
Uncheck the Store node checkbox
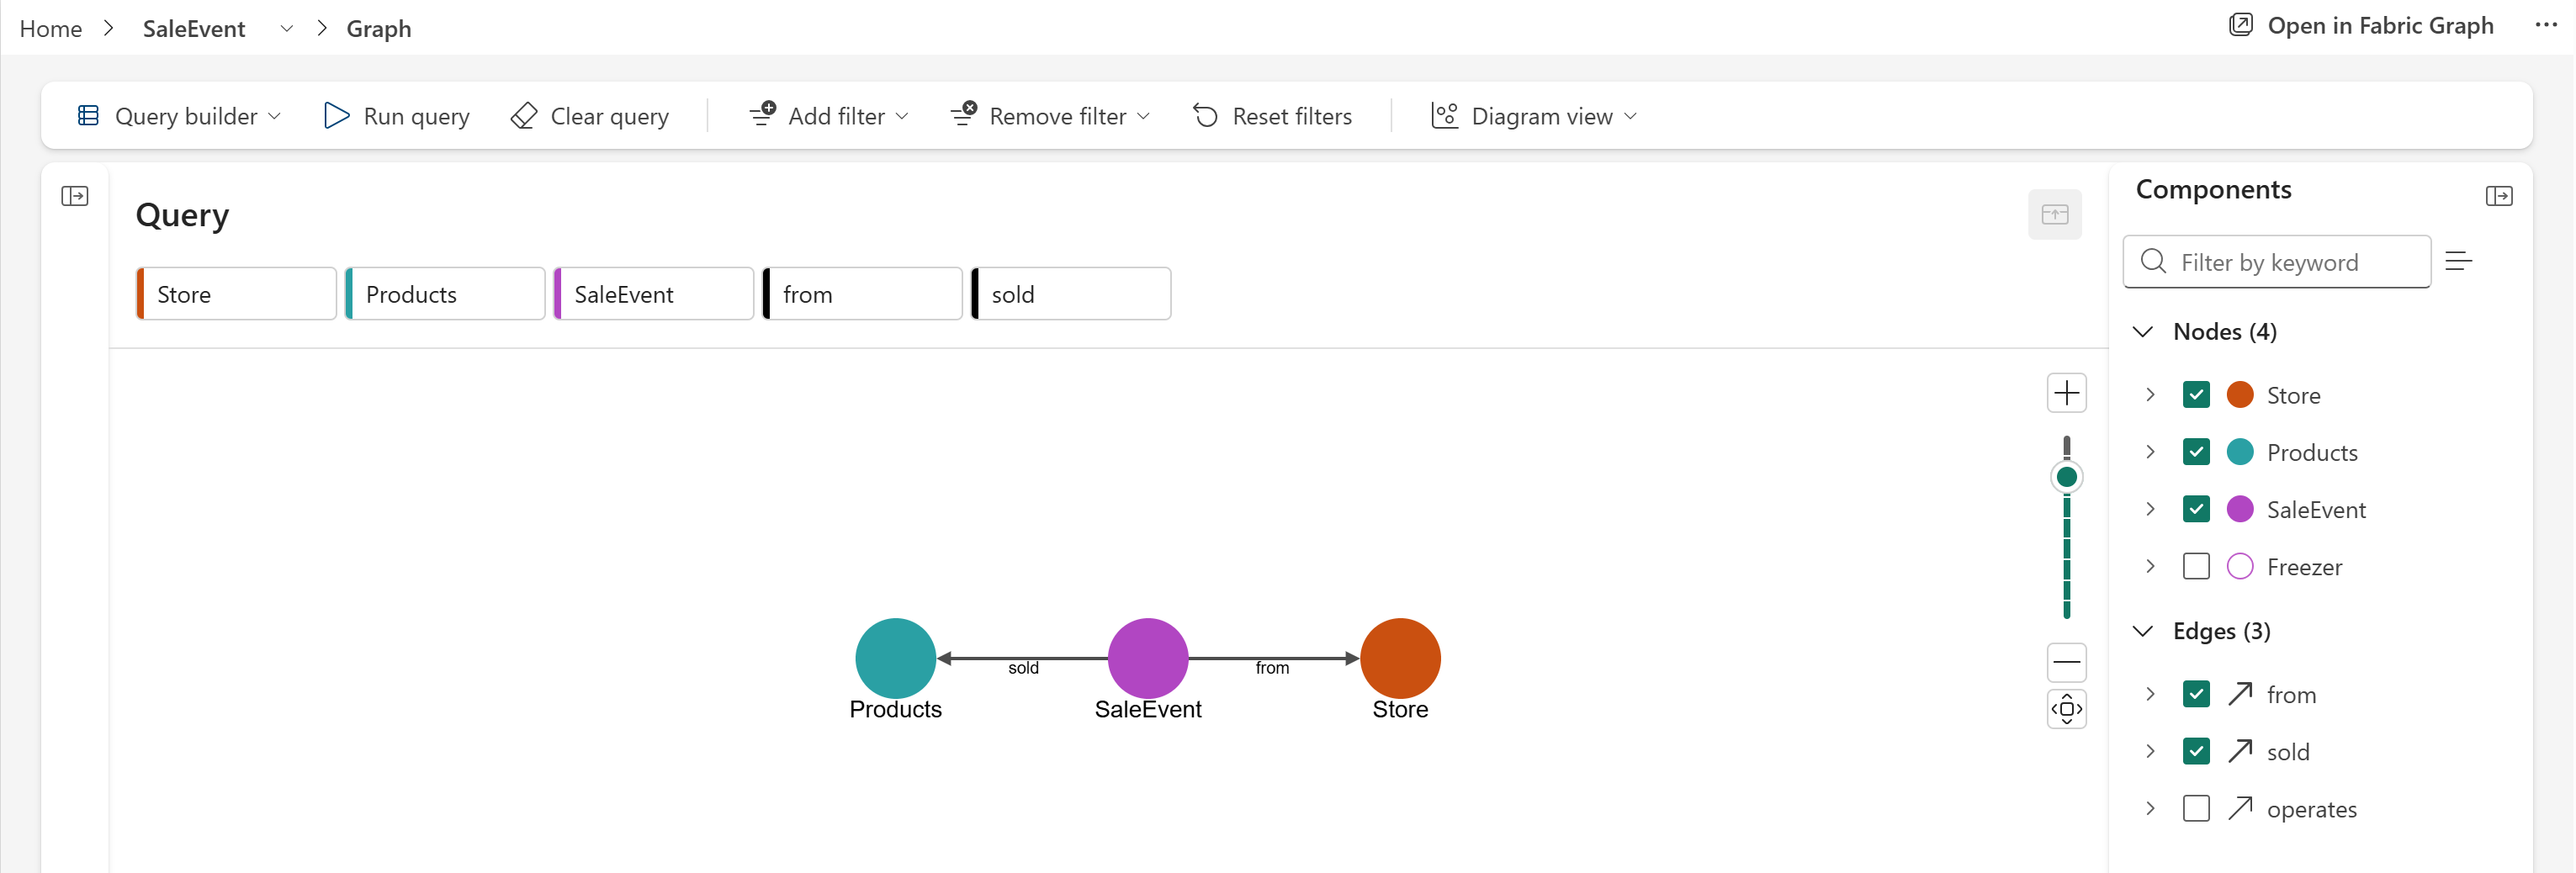[2196, 395]
